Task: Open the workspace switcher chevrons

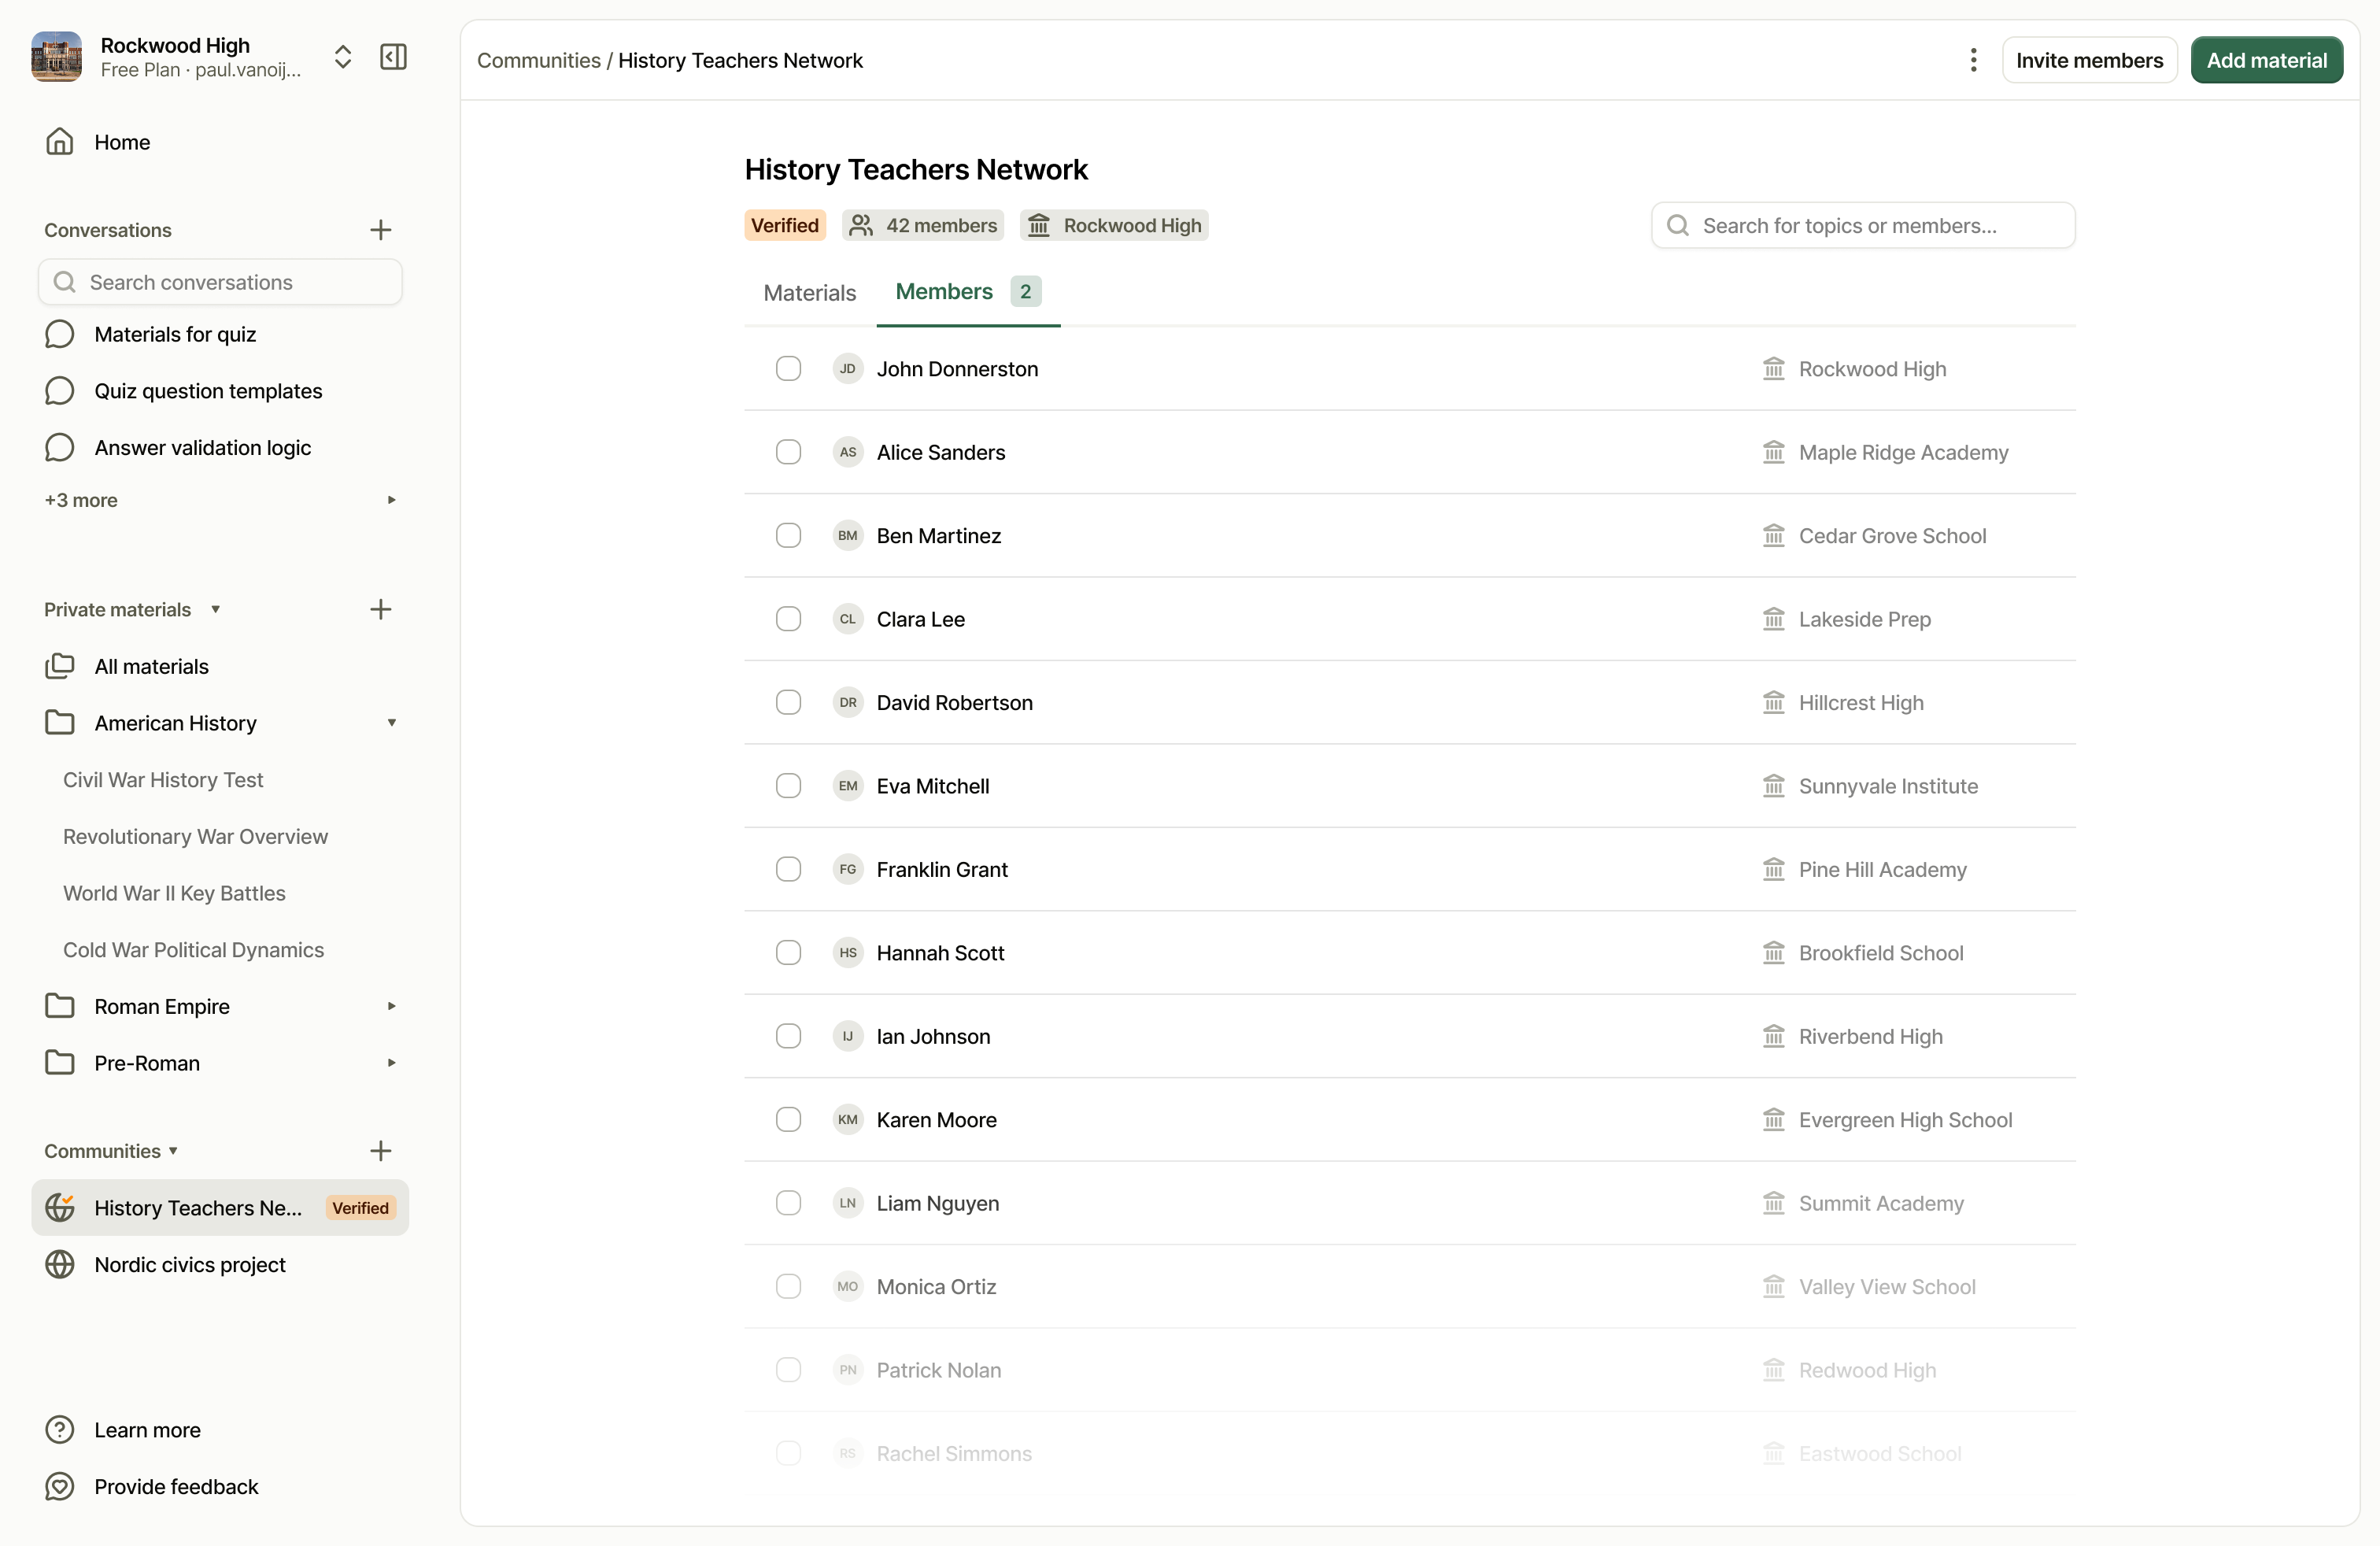Action: pos(343,57)
